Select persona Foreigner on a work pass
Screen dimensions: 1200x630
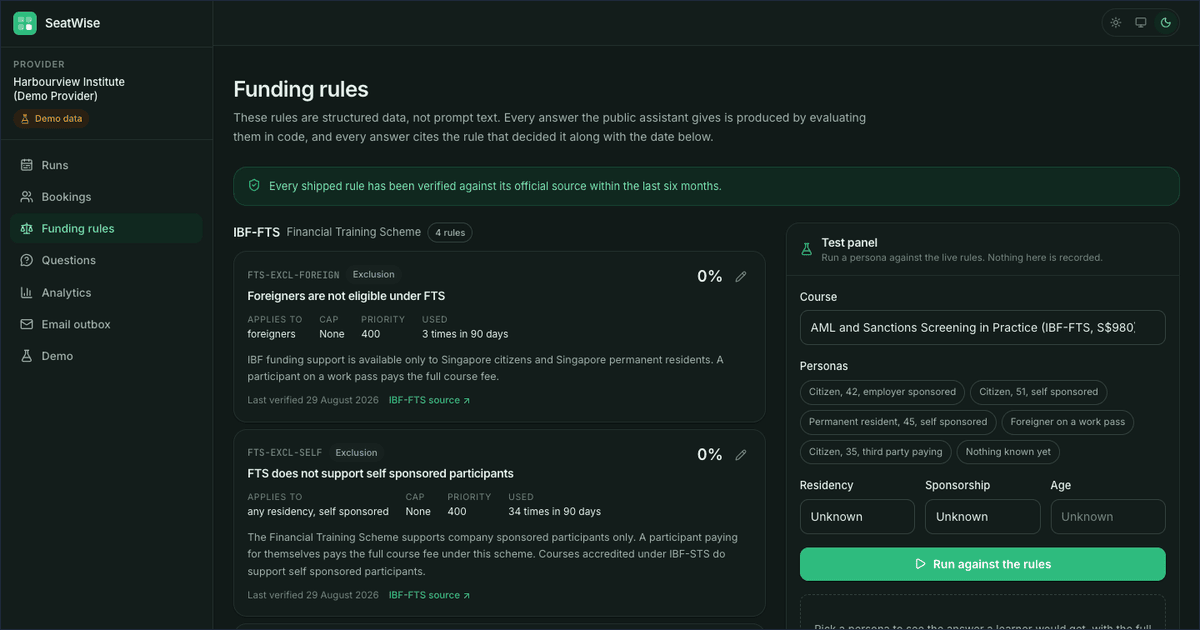1067,422
